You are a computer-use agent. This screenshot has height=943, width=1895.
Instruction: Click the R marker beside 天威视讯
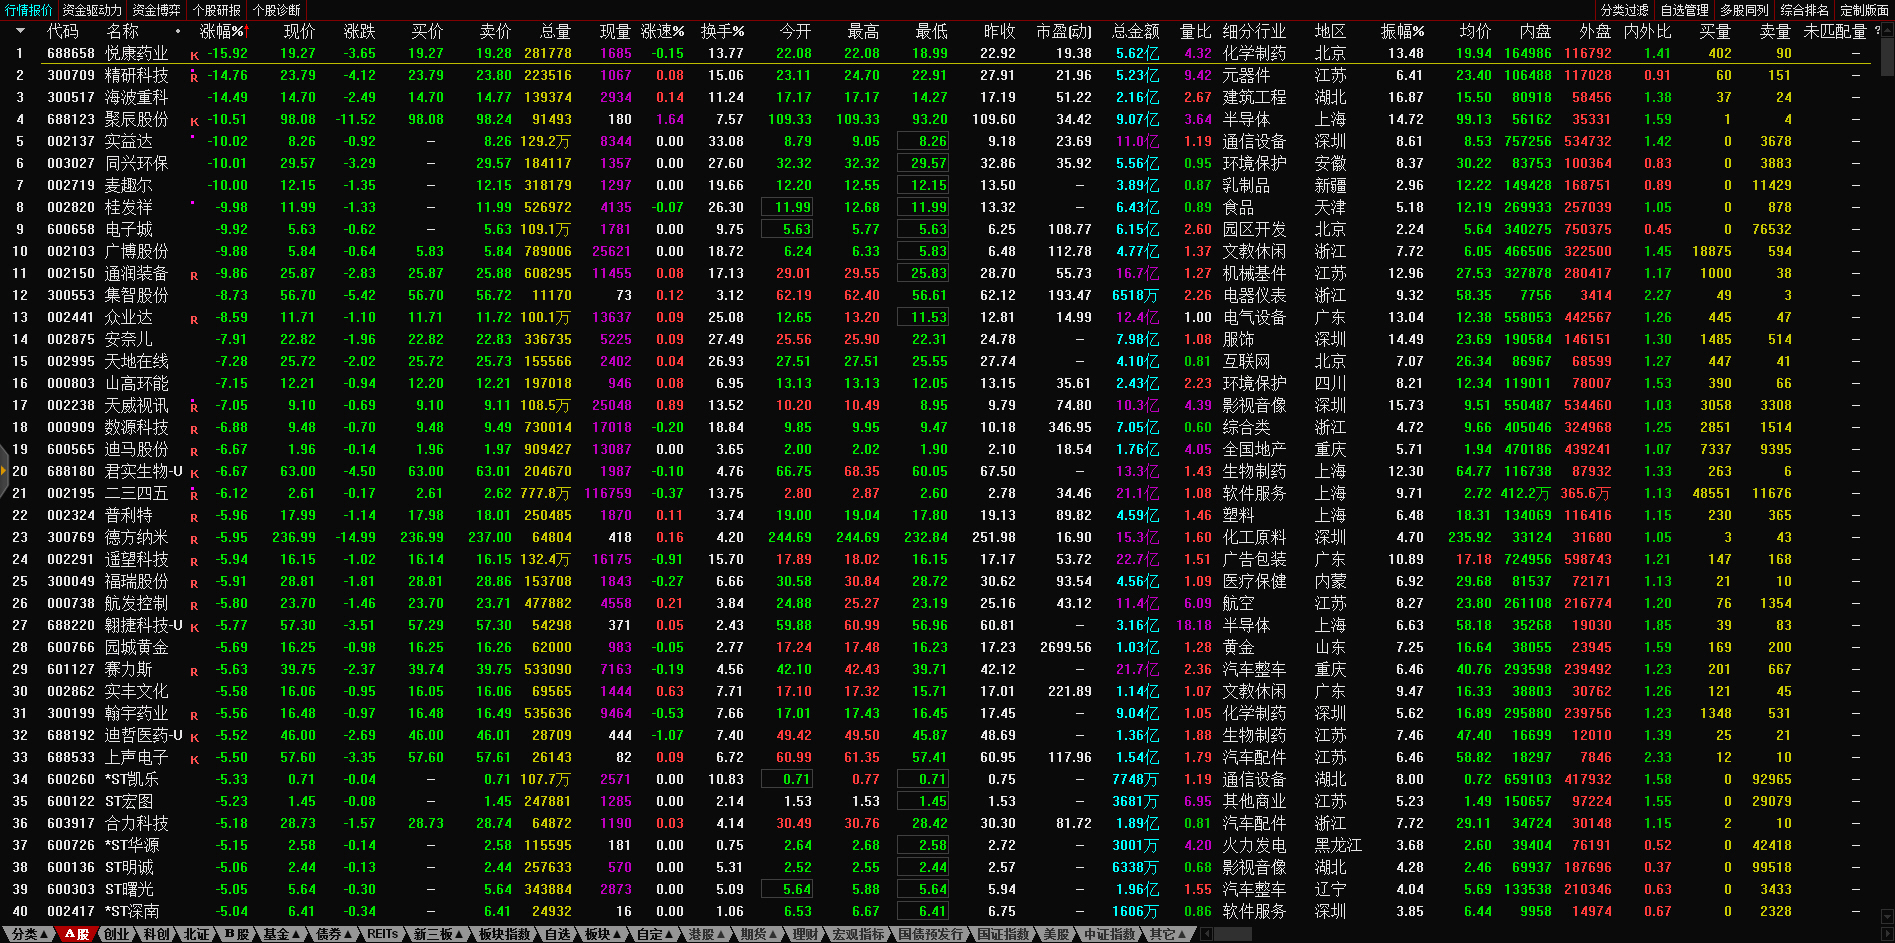(194, 407)
